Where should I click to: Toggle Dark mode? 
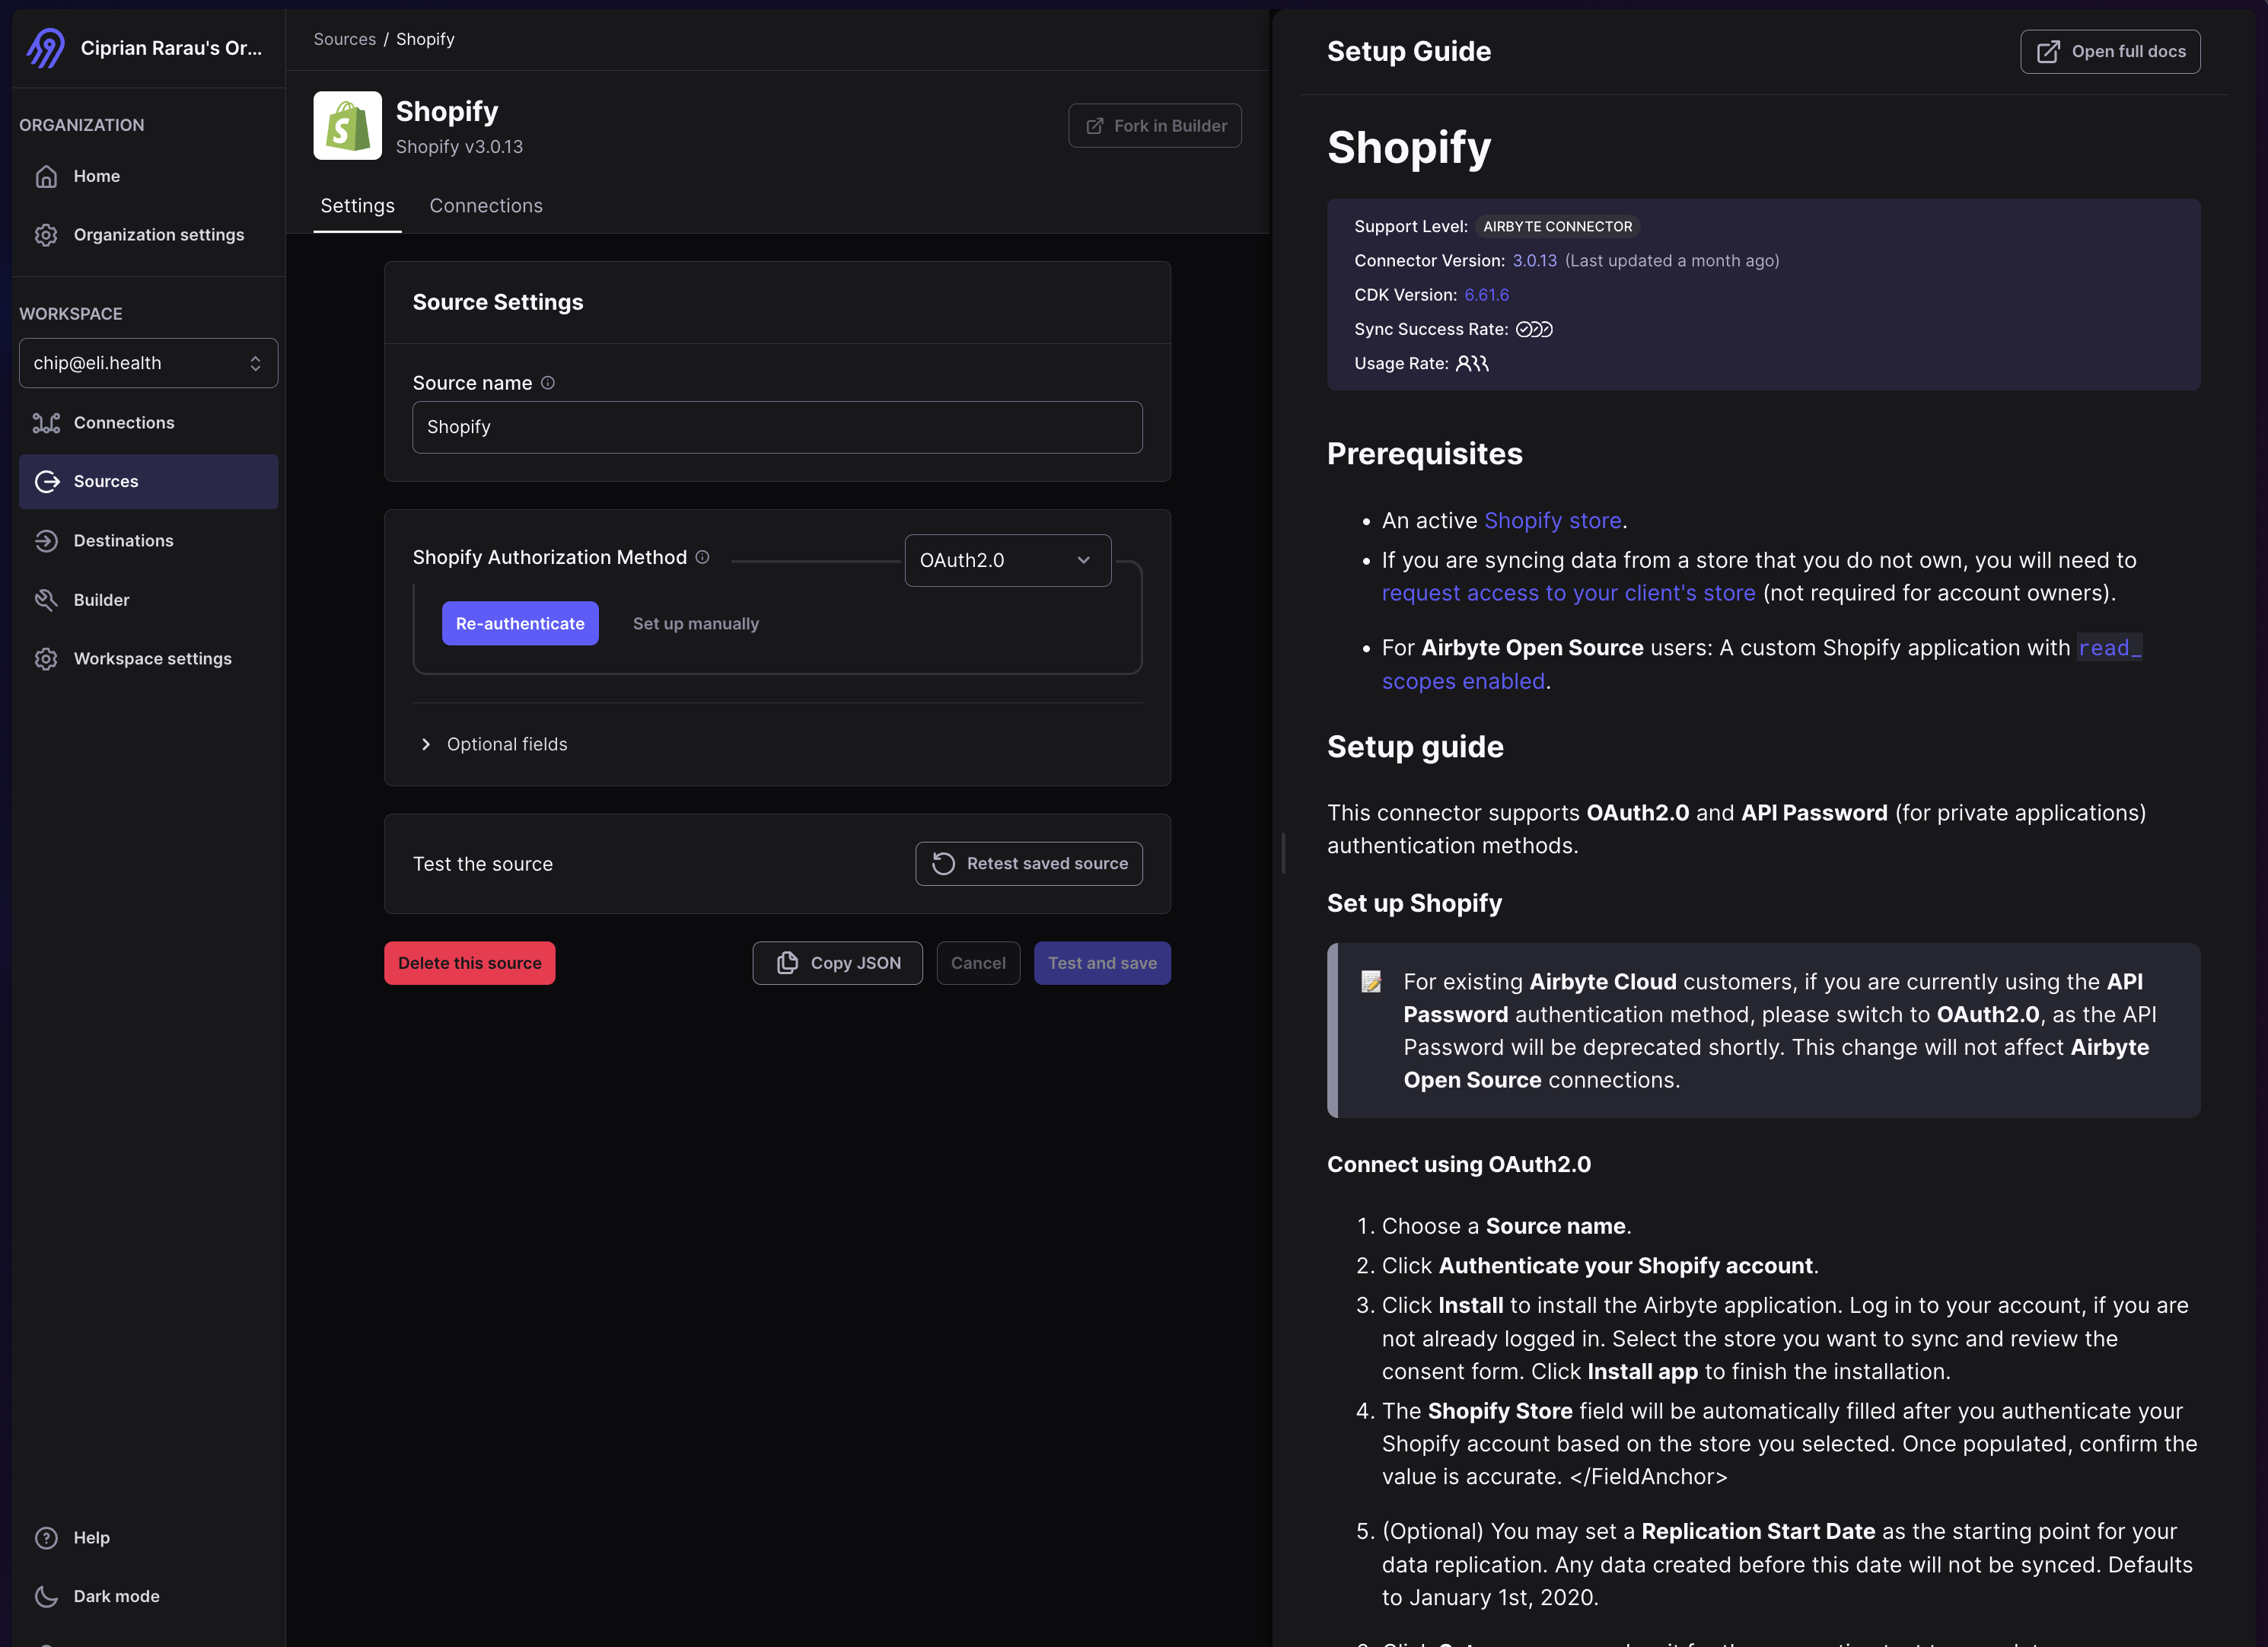47,1596
